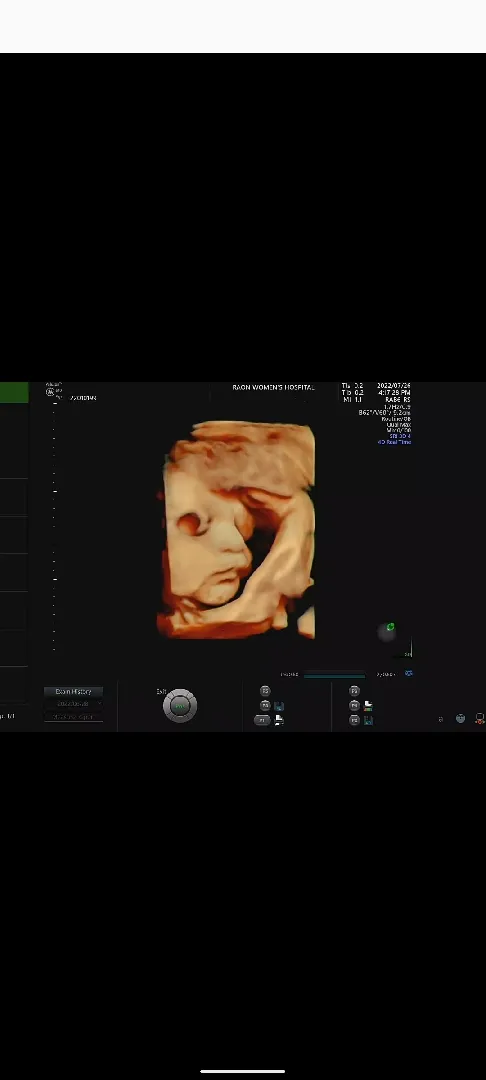Click the left bottom P1 button

262,720
